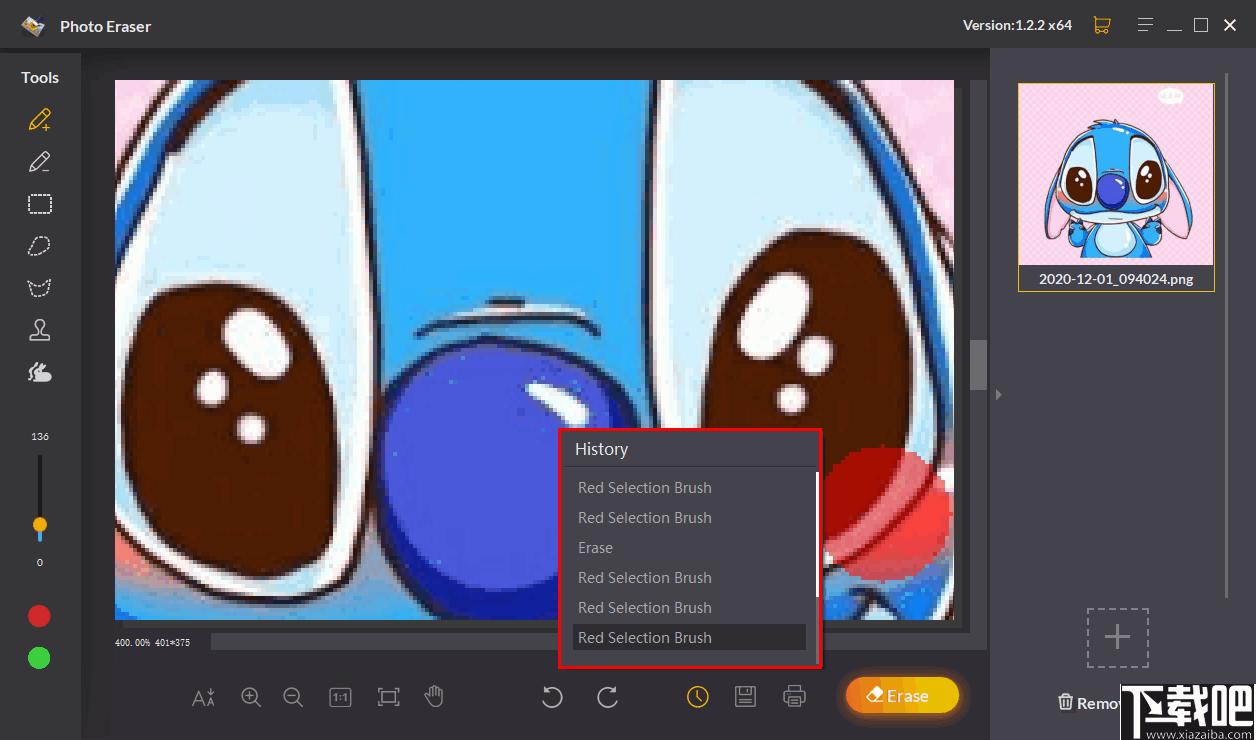This screenshot has height=740, width=1256.
Task: Click the History list scrollbar
Action: tap(817, 535)
